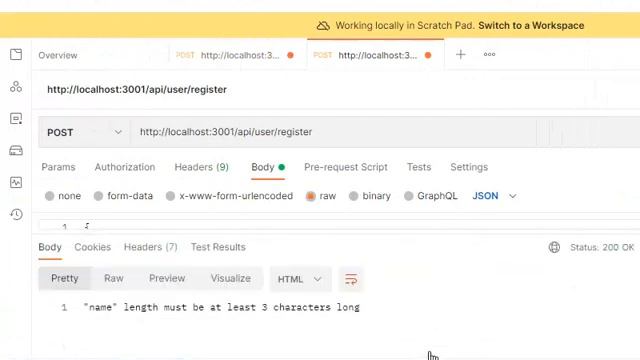Open the Test Results tab

pos(218,247)
